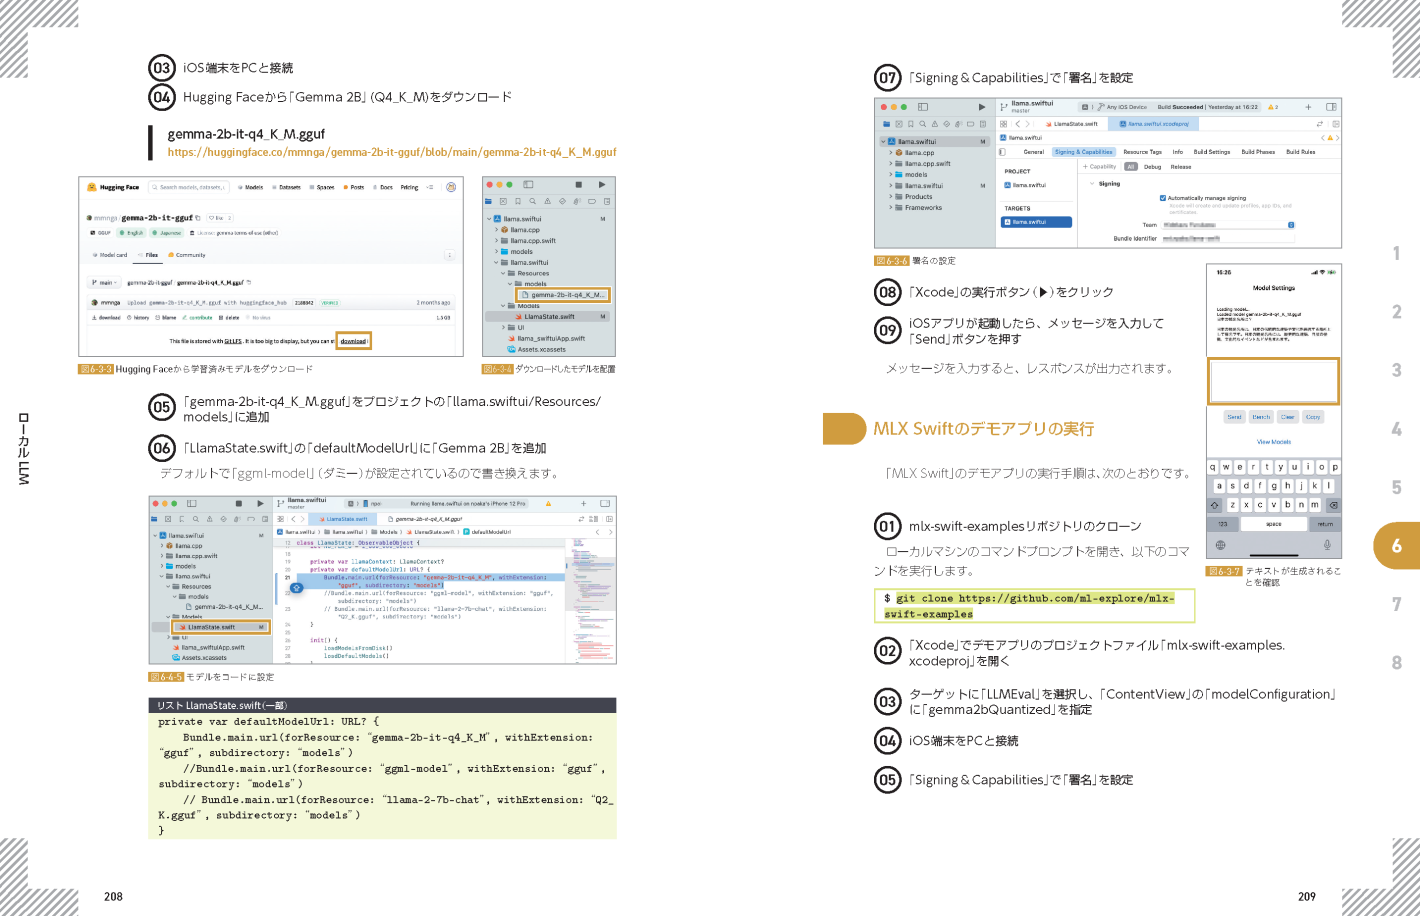
Task: Open the main branch dropdown on Hugging Face
Action: coord(104,283)
